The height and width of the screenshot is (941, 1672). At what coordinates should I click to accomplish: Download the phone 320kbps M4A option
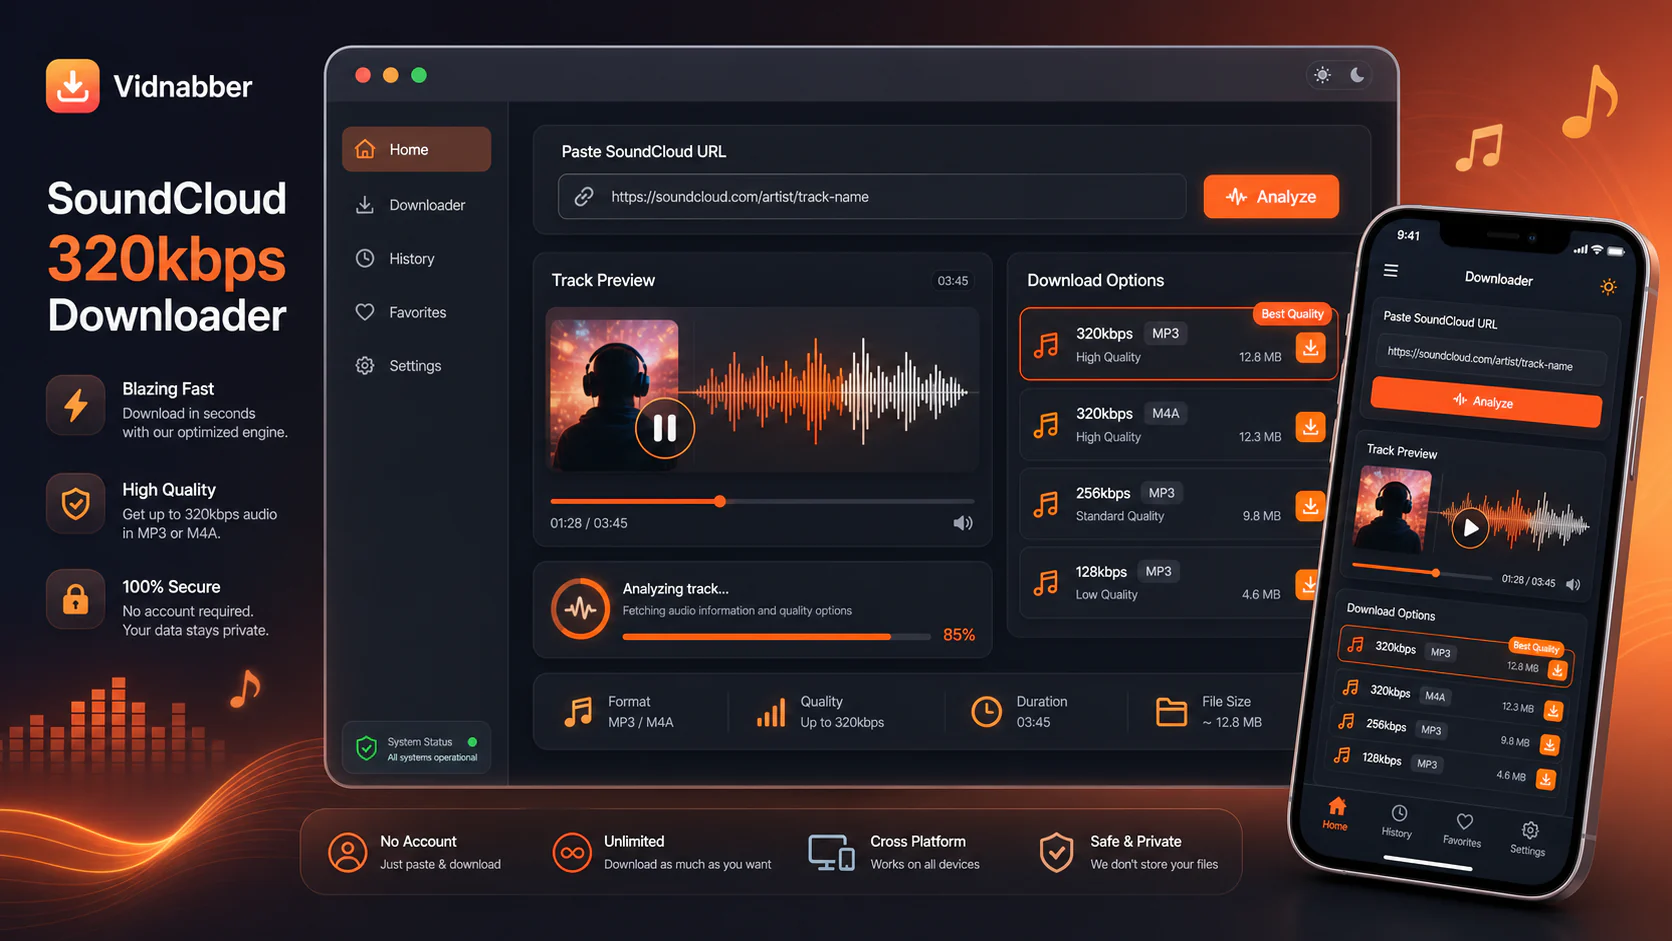(x=1553, y=711)
